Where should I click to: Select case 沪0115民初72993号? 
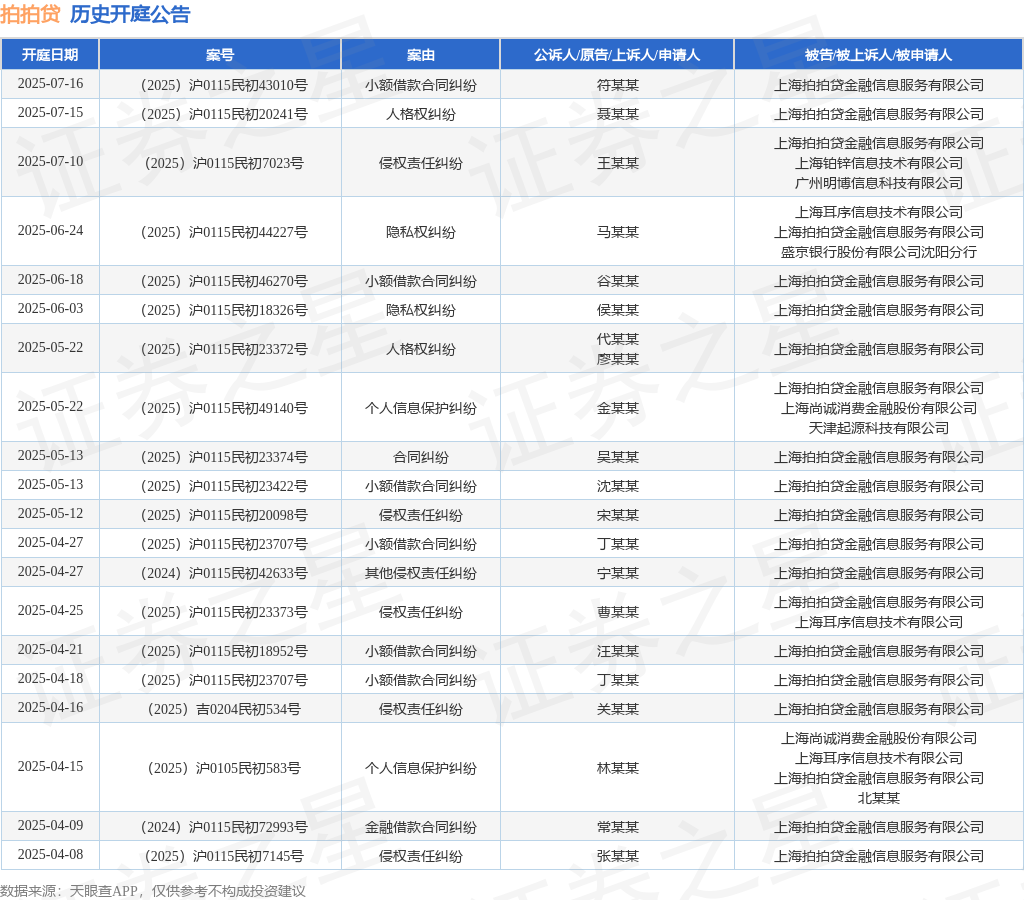(x=224, y=827)
